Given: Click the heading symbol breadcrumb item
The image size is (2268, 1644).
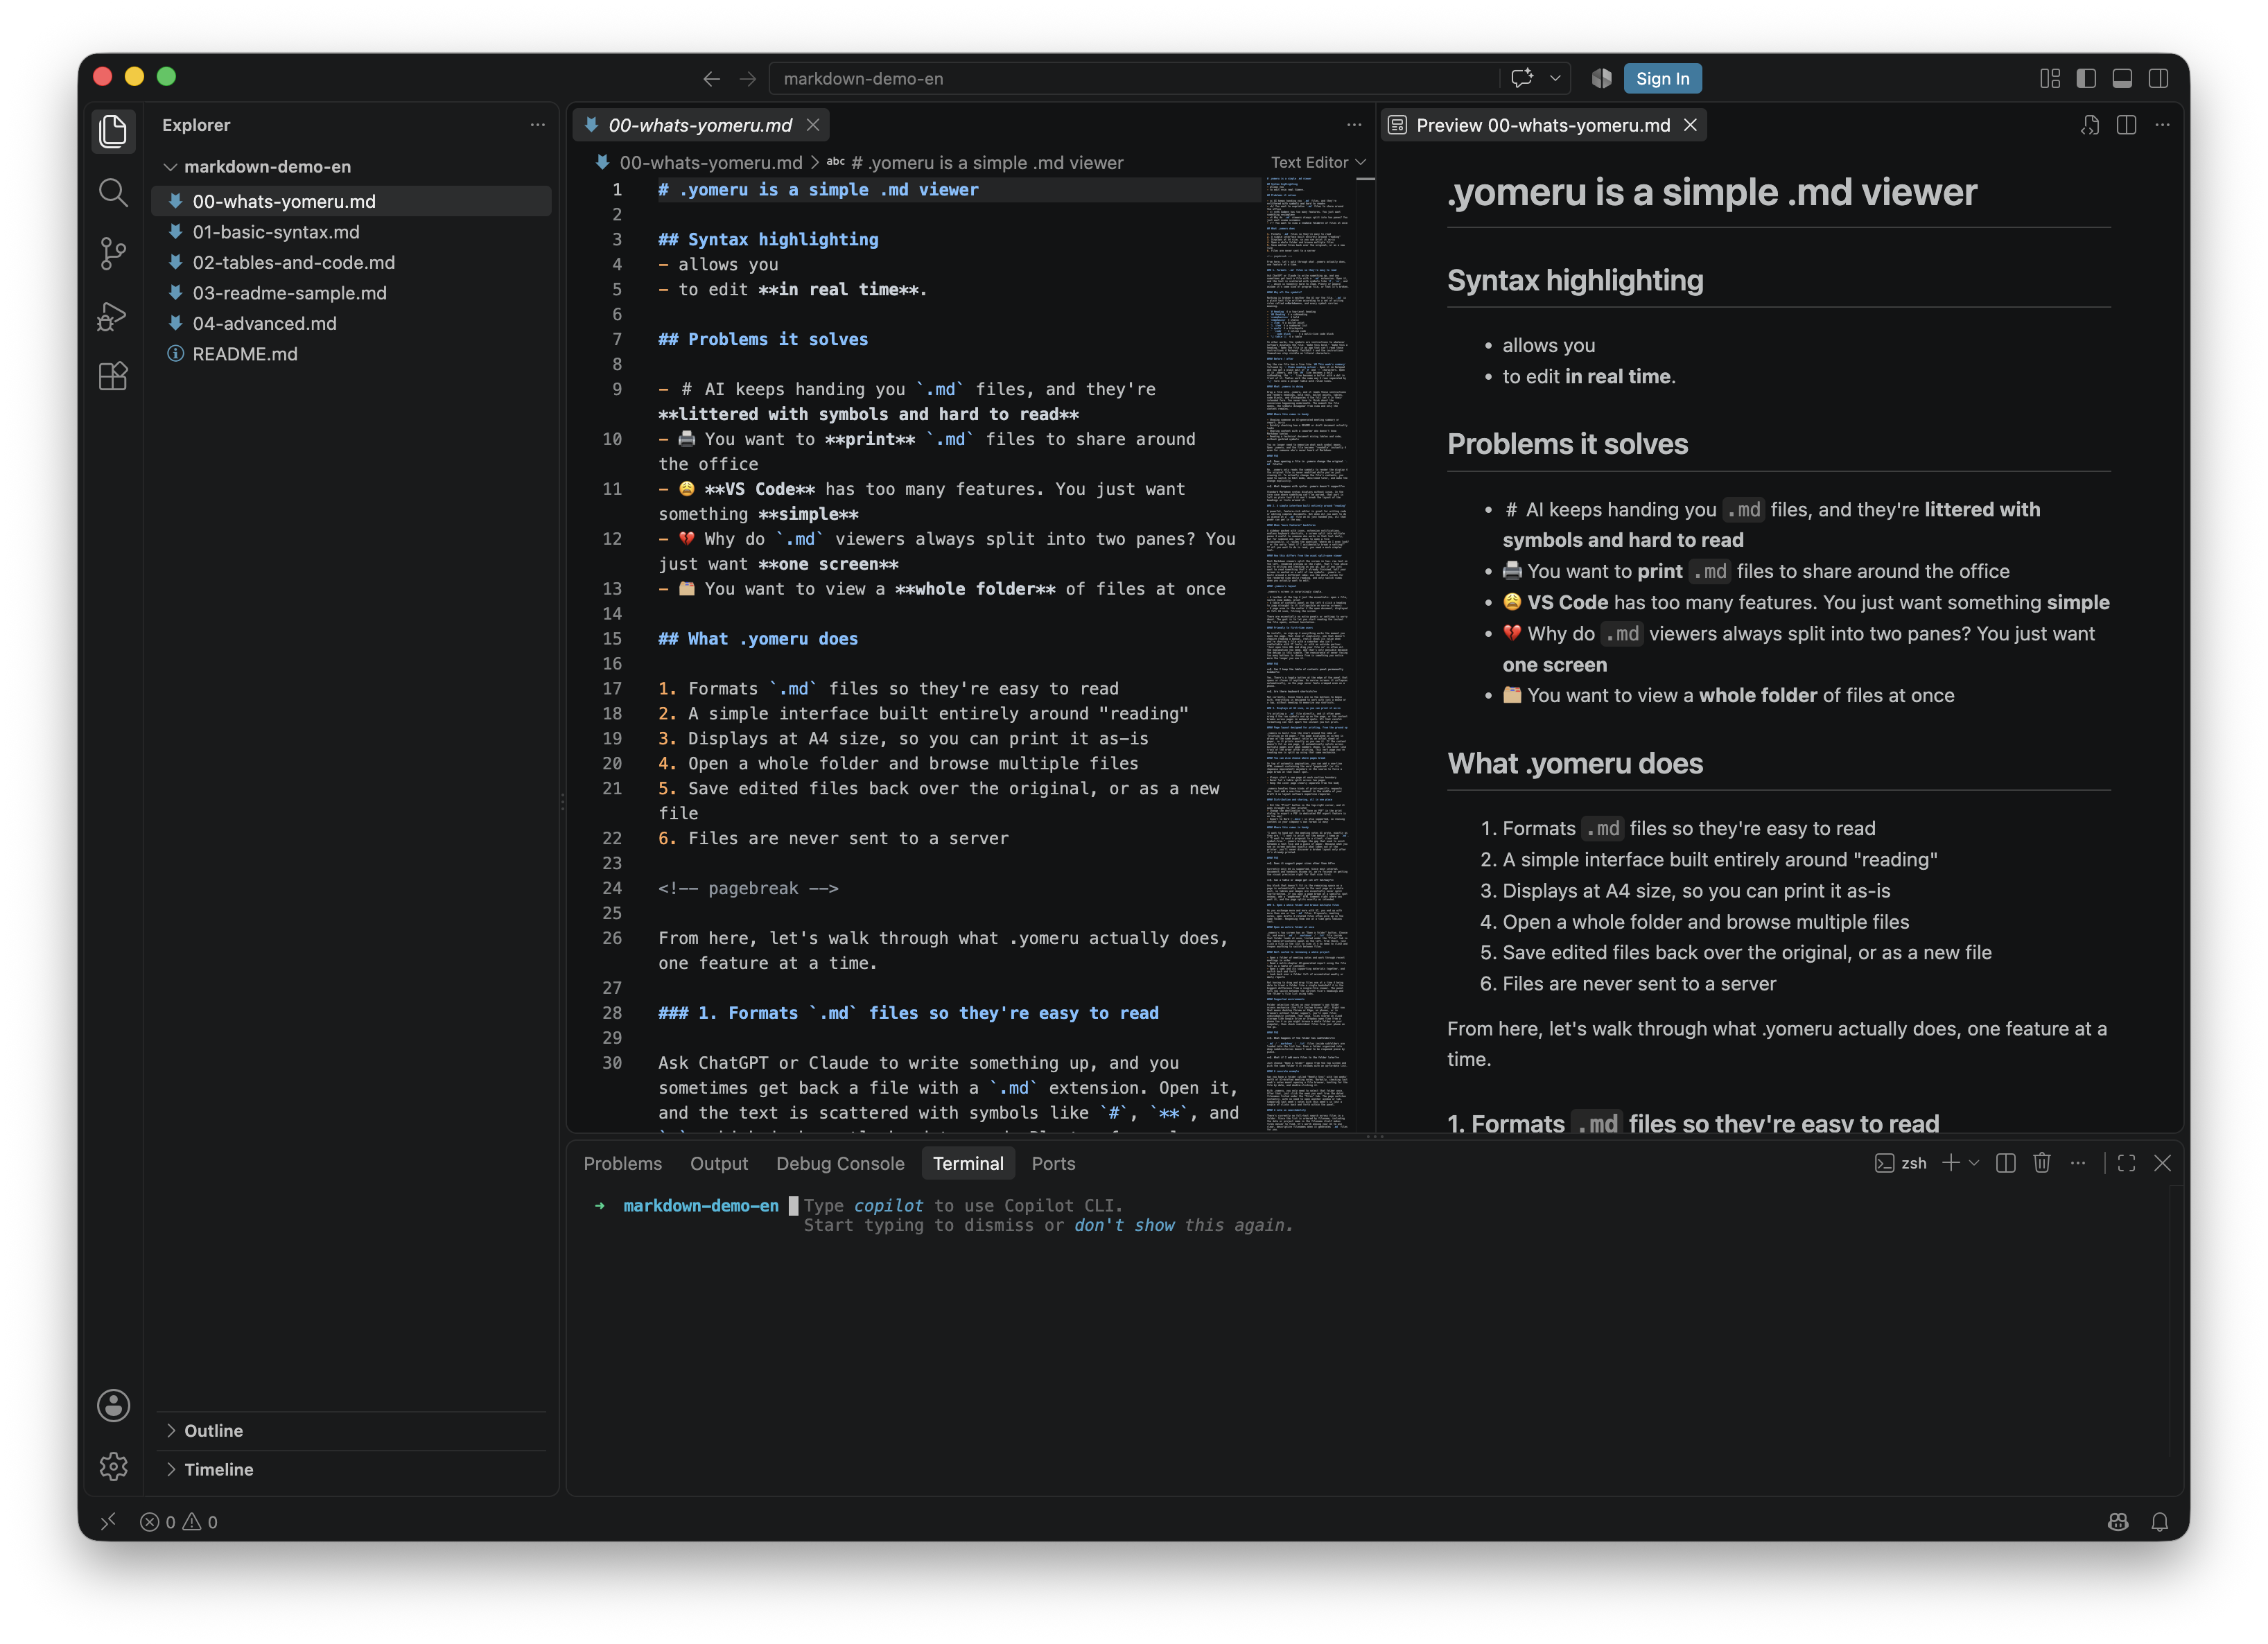Looking at the screenshot, I should coord(975,162).
